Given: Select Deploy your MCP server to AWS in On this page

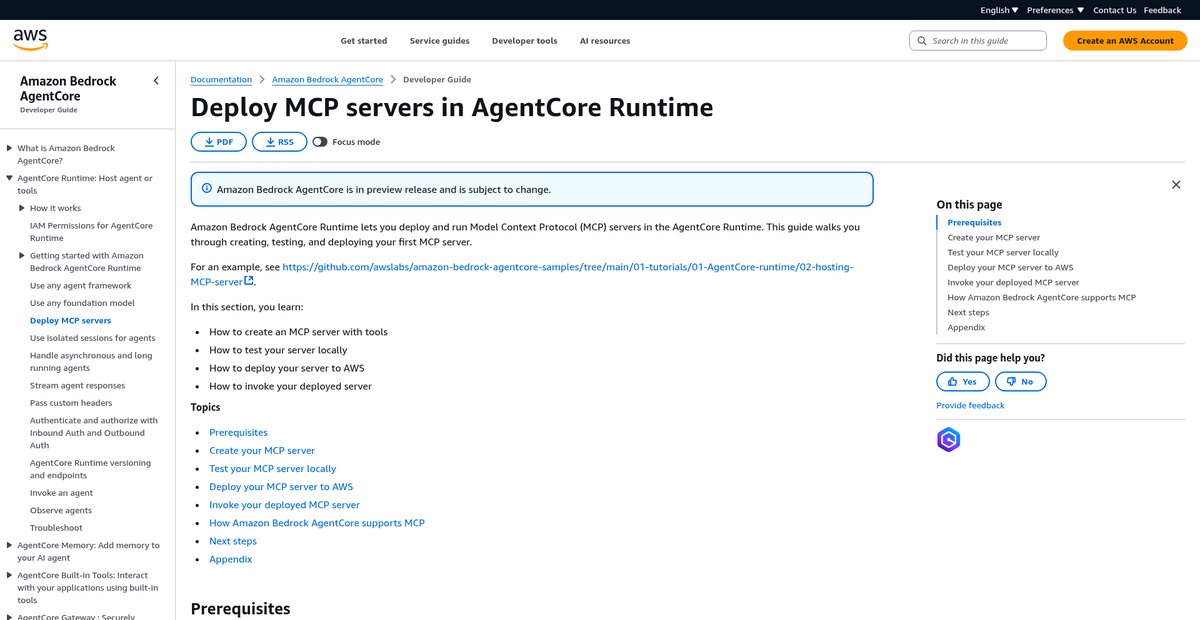Looking at the screenshot, I should 1010,267.
